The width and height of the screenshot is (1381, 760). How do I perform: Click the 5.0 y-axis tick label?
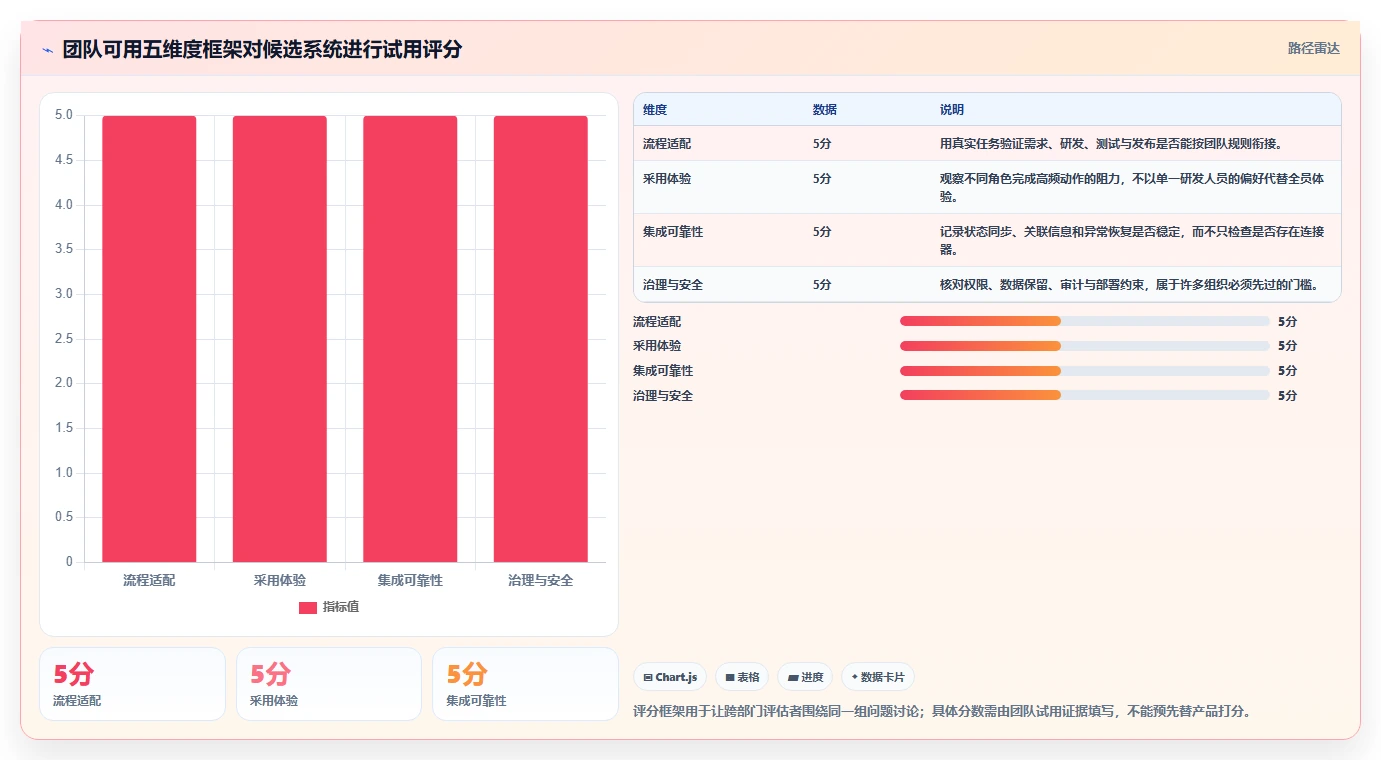pos(64,115)
